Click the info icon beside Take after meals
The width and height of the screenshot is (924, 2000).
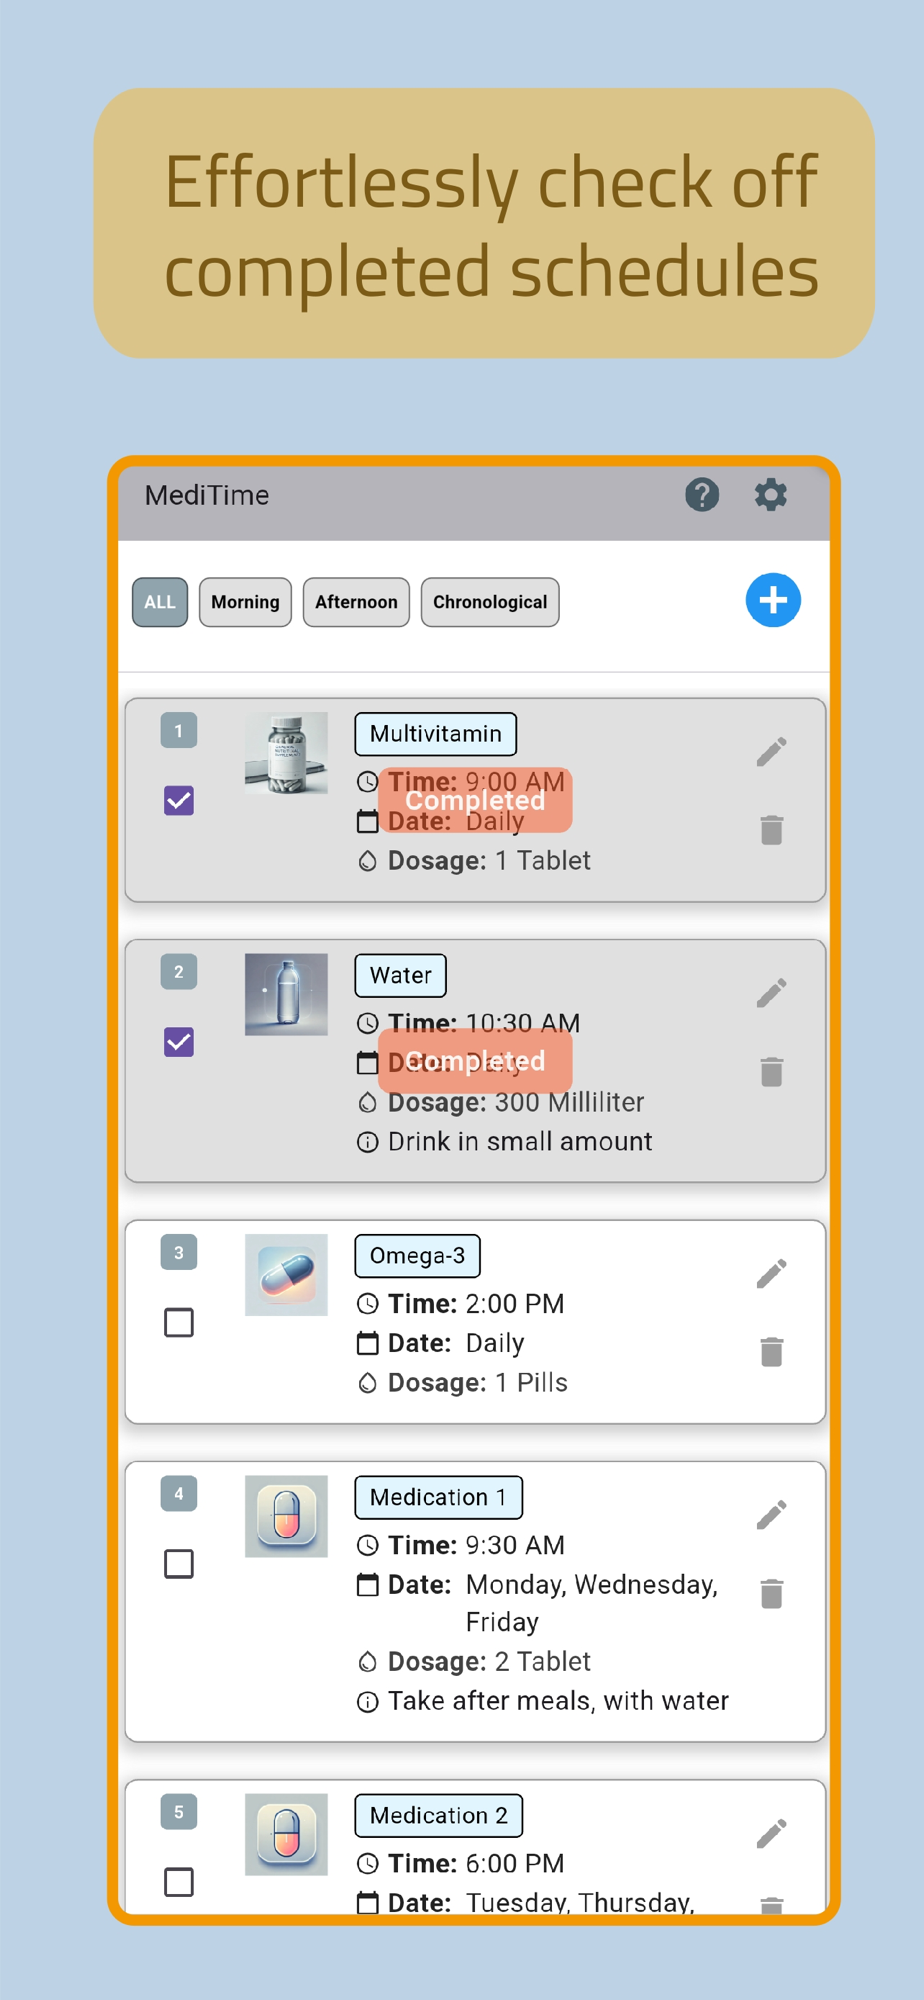tap(368, 1702)
